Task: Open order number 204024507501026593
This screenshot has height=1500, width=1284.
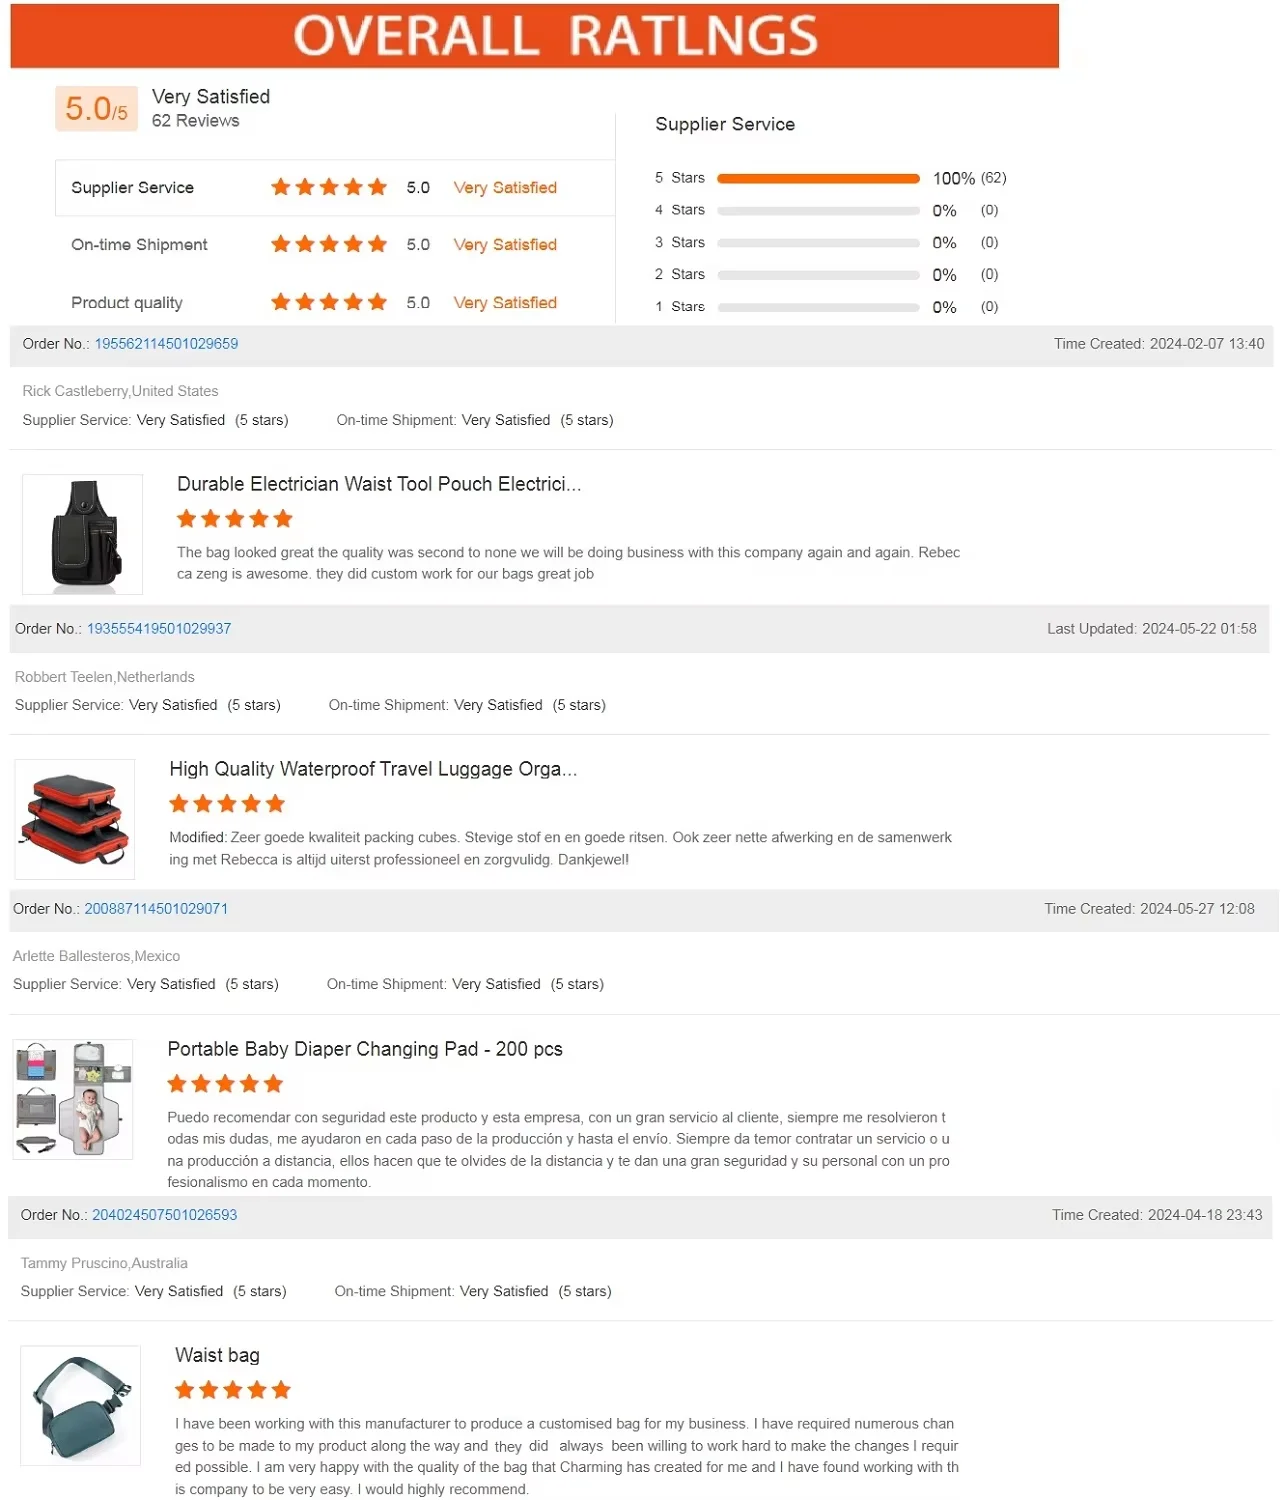Action: pos(164,1215)
